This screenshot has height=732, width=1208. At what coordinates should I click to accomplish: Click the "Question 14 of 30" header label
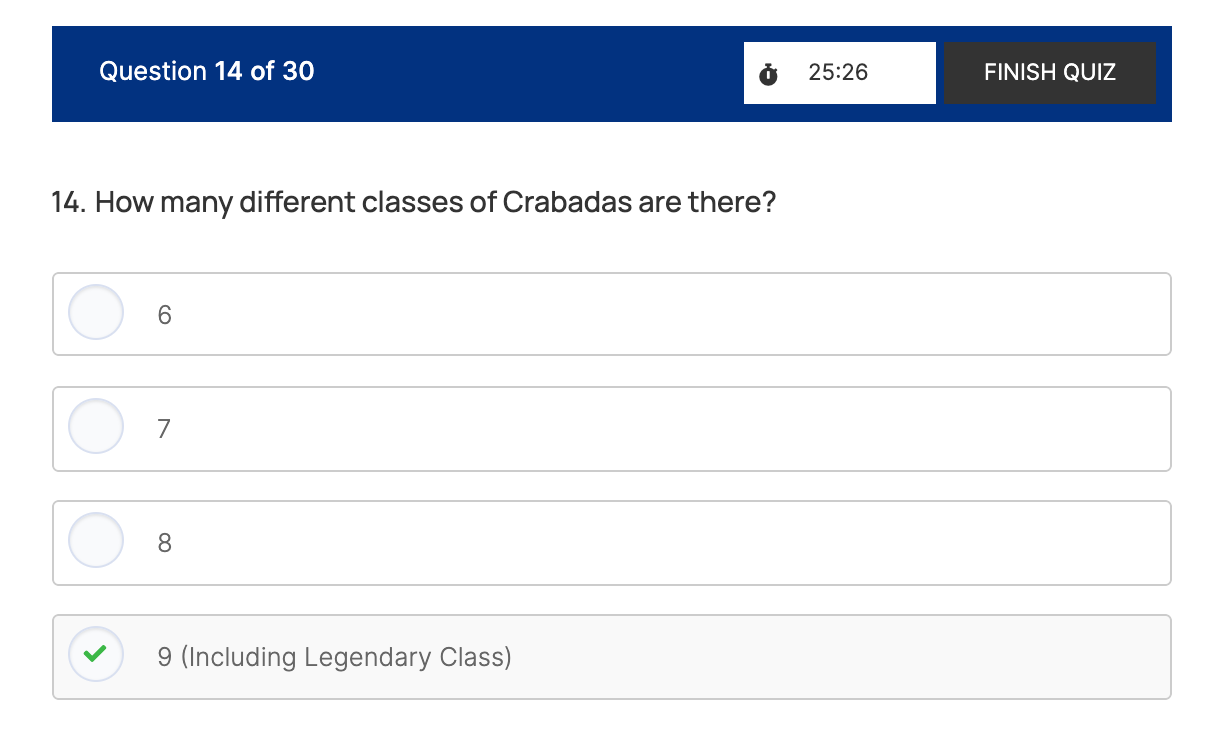(x=206, y=71)
